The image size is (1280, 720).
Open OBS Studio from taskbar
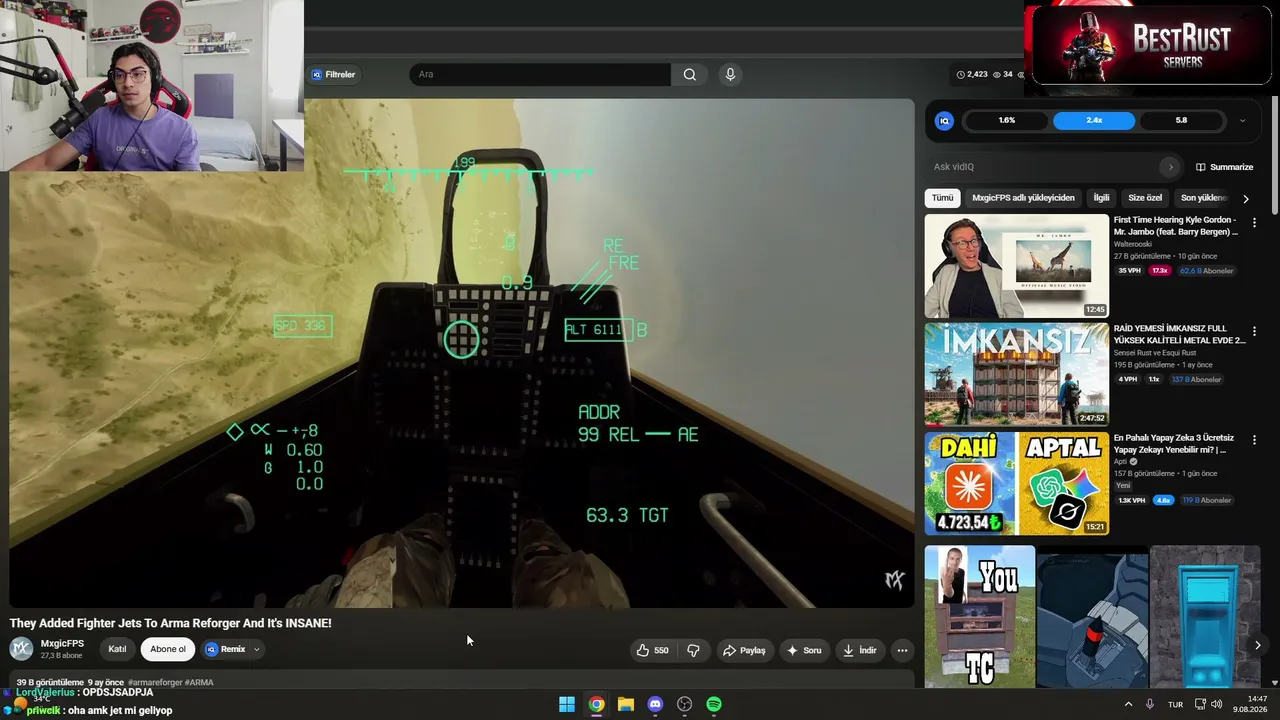point(685,704)
